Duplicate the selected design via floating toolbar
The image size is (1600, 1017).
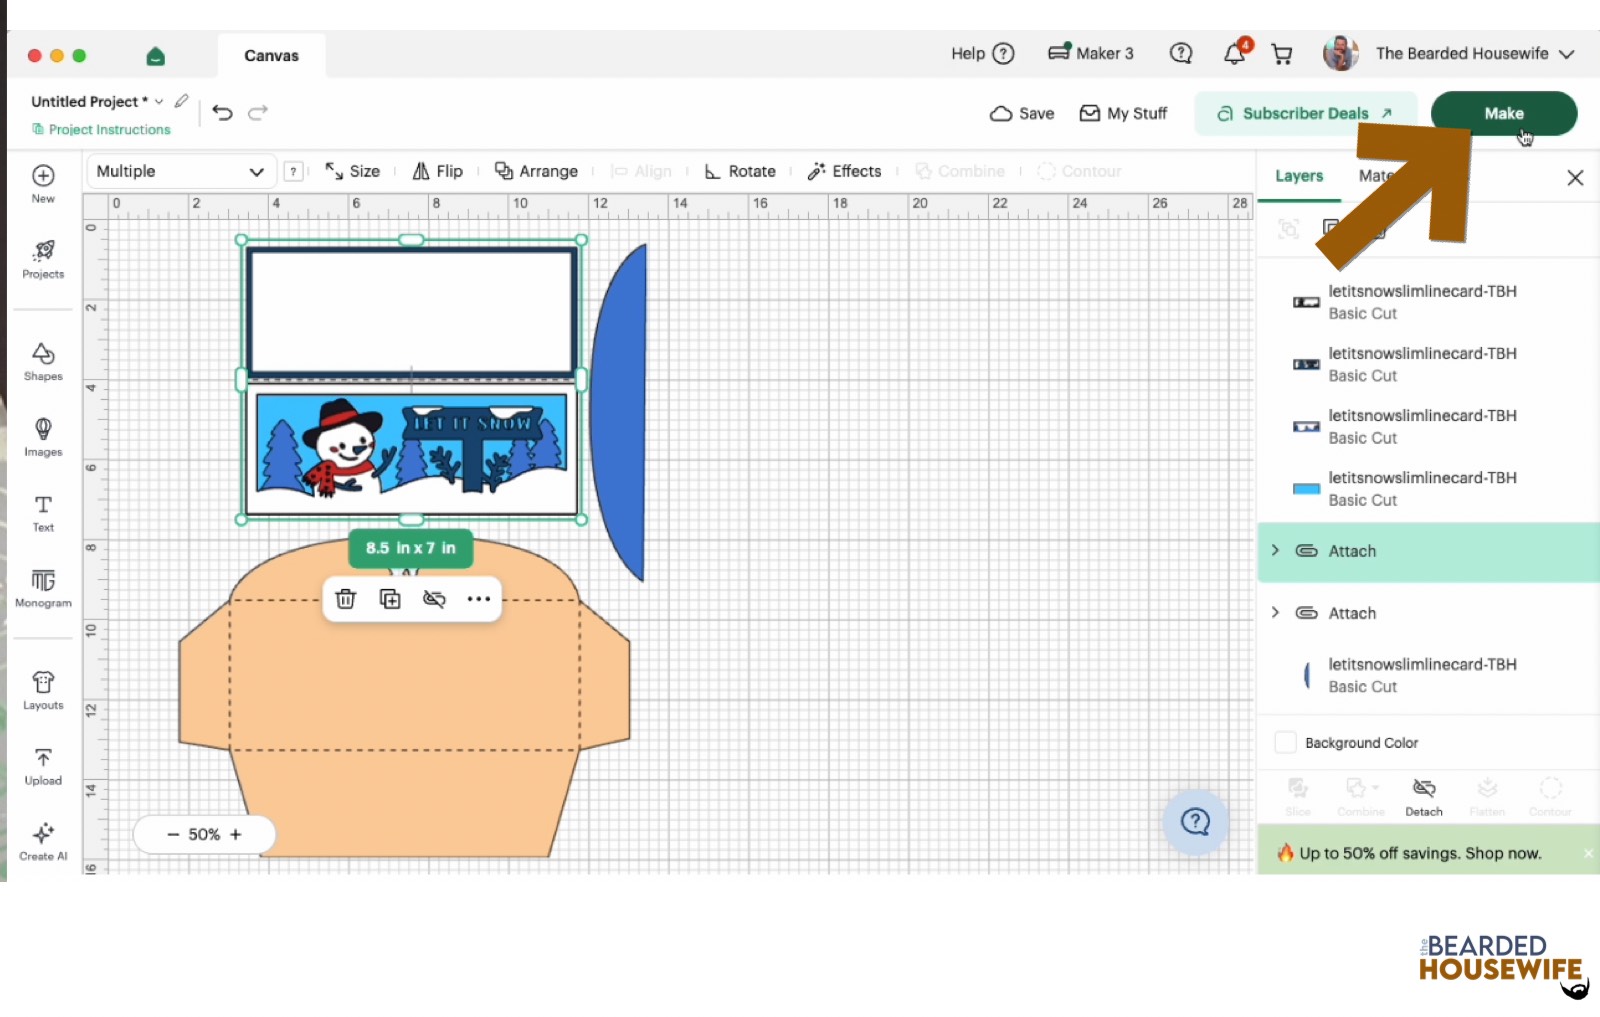(390, 599)
